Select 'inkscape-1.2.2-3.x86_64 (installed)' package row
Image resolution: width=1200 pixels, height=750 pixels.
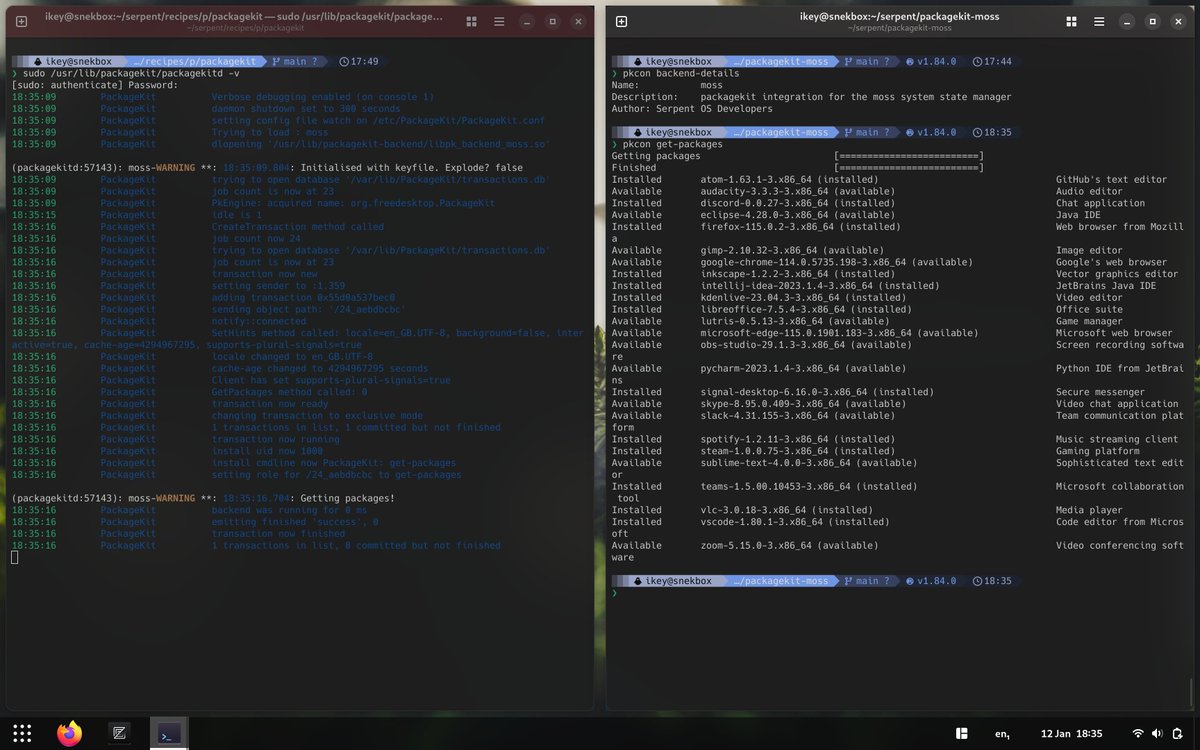point(895,274)
